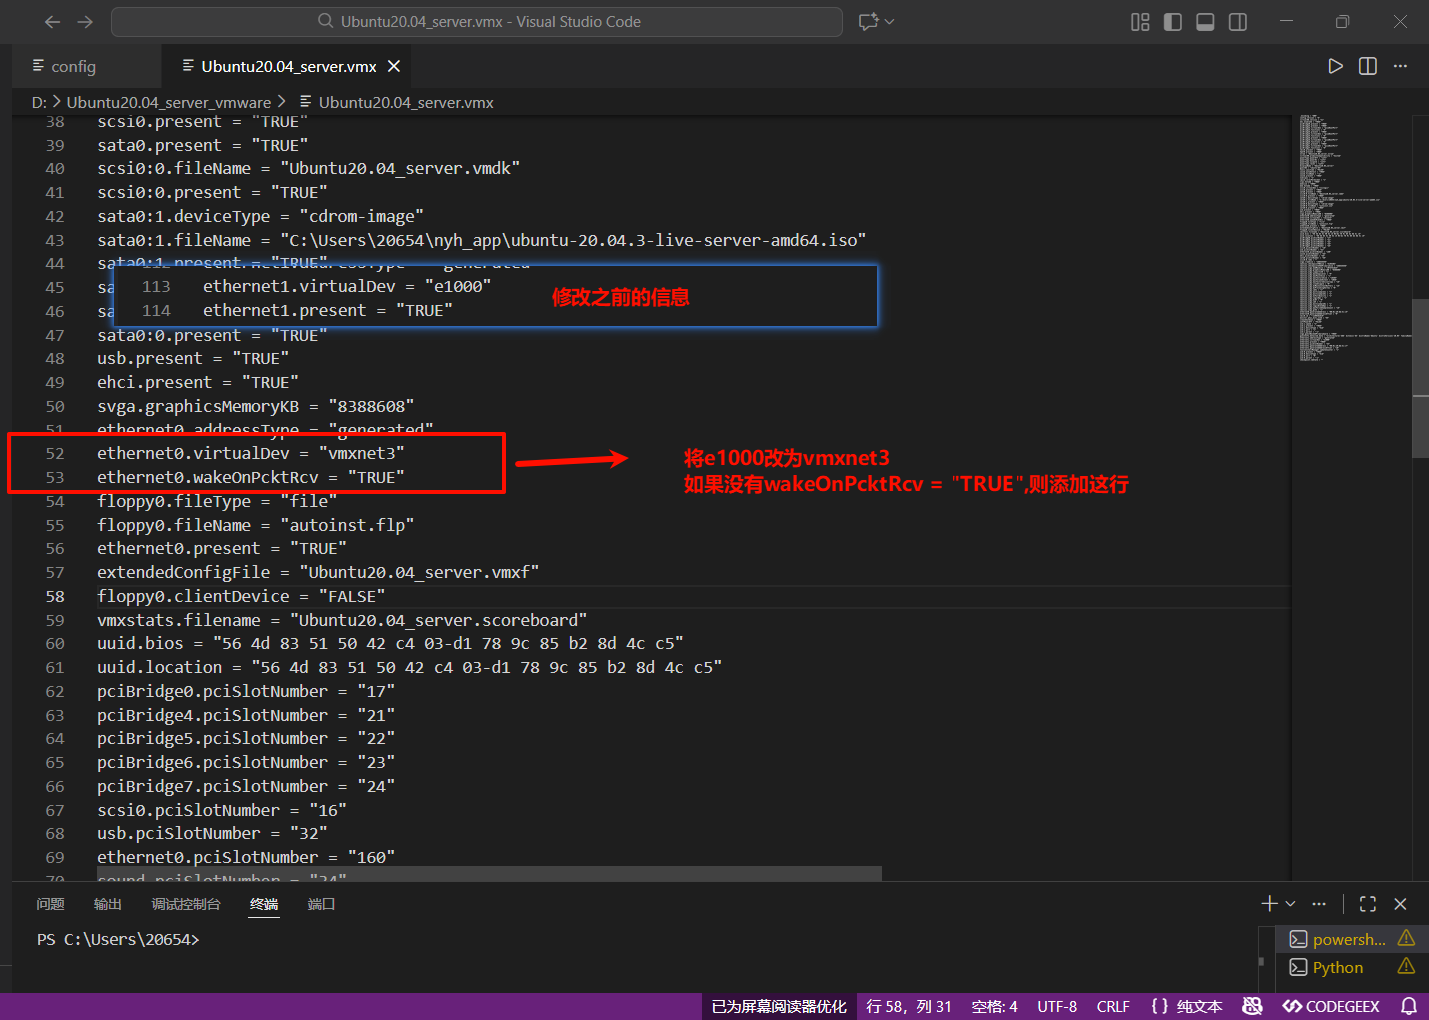
Task: Click line 67 scsi0.pciSlotNumber text
Action: pyautogui.click(x=222, y=810)
